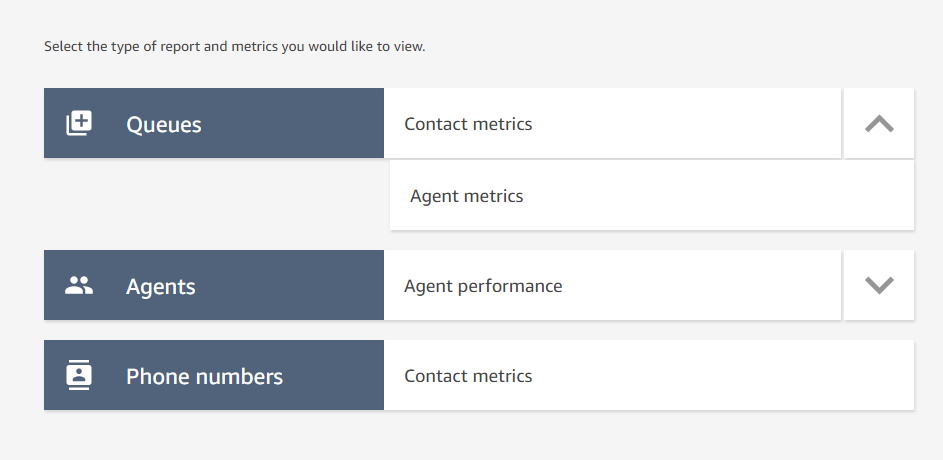Open the Agent performance report
The height and width of the screenshot is (460, 943).
pos(483,286)
